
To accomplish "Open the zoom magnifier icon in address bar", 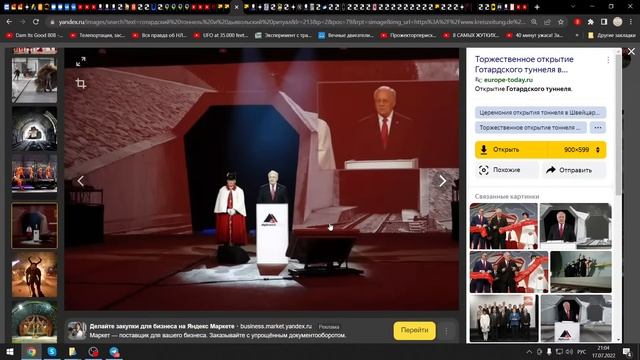I will (x=534, y=22).
